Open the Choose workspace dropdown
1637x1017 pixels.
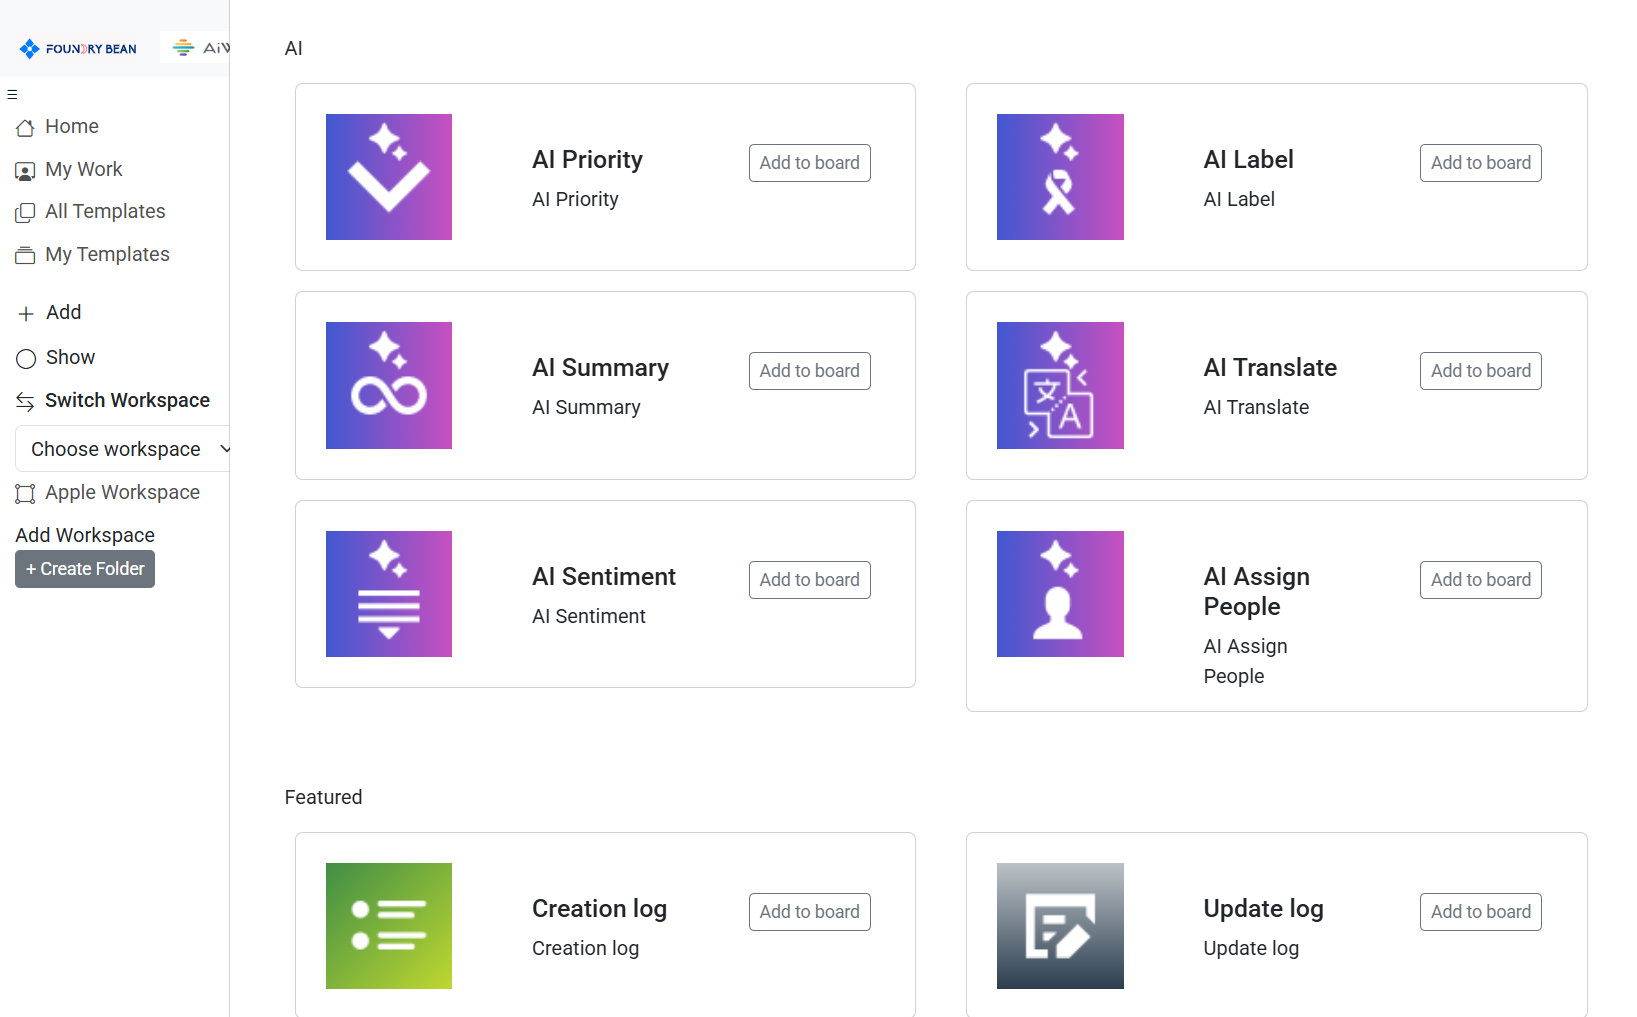(124, 449)
